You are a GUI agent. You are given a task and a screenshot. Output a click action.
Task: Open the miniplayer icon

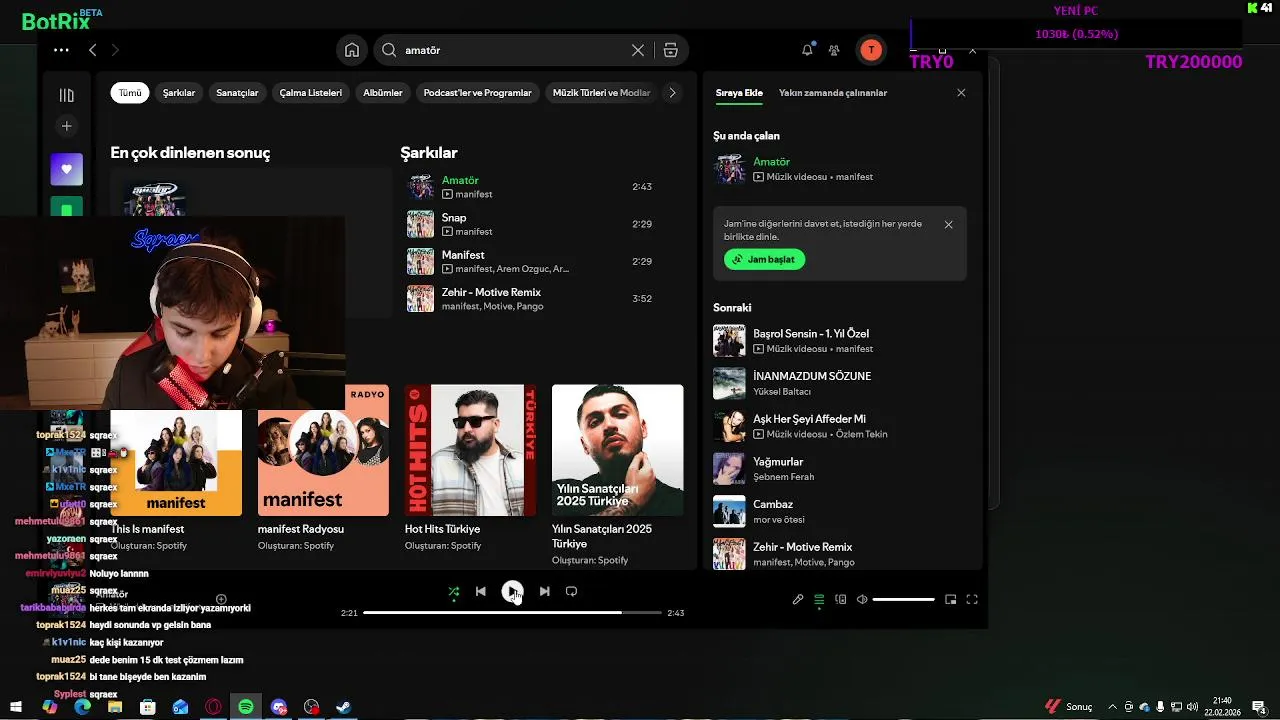tap(951, 600)
